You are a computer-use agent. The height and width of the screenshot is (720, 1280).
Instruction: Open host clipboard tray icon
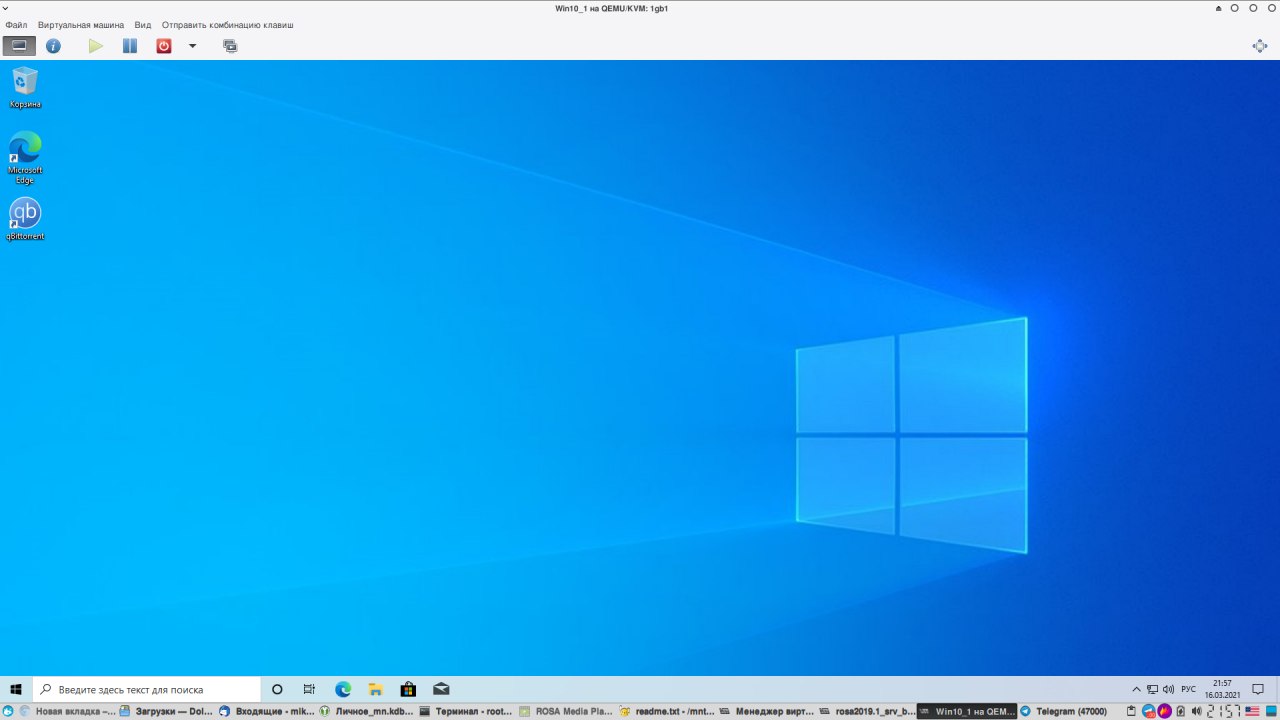coord(1131,711)
